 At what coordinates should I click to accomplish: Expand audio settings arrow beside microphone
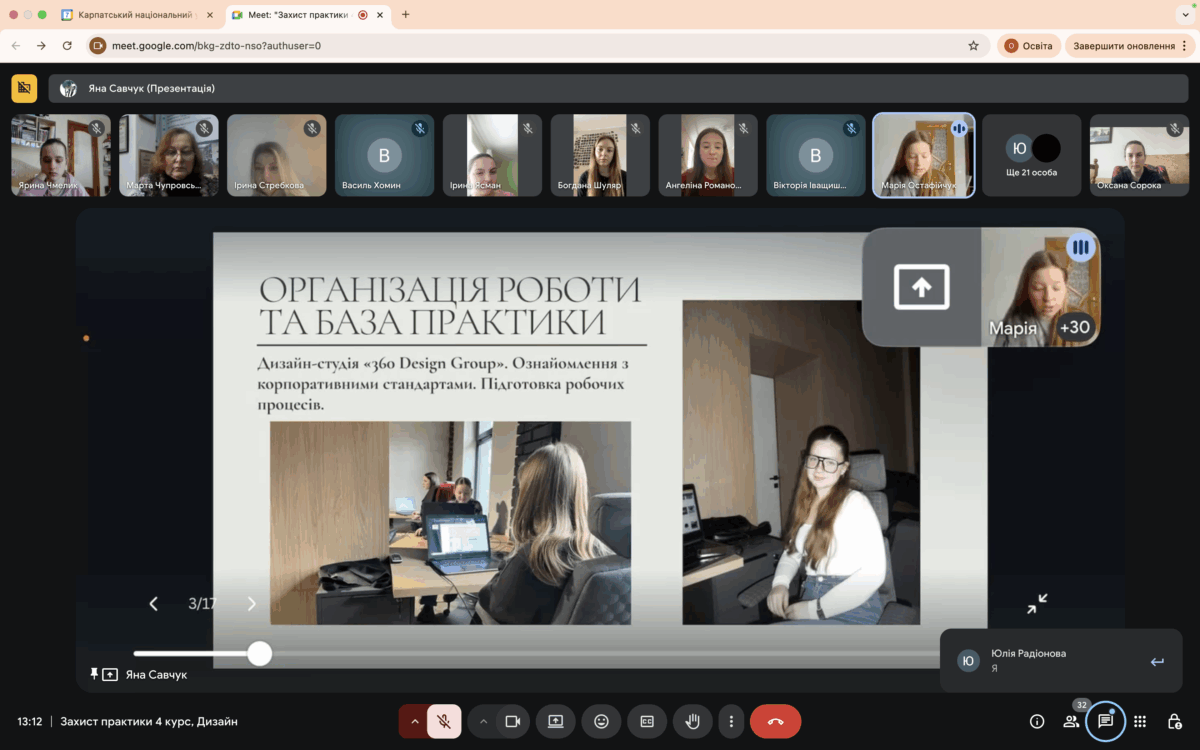[414, 721]
